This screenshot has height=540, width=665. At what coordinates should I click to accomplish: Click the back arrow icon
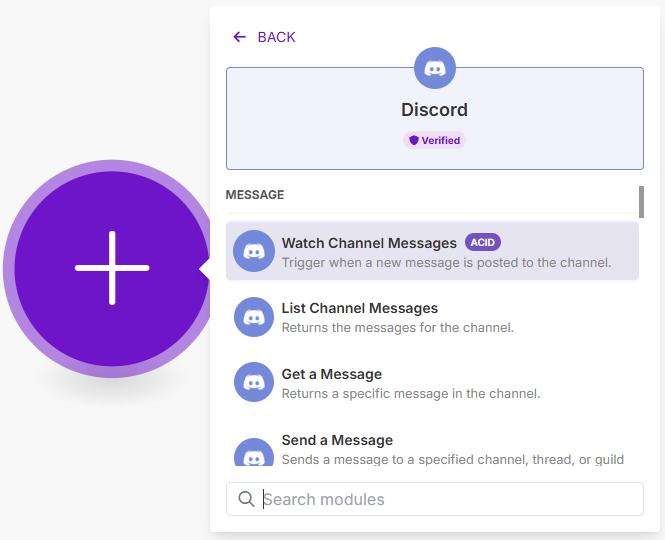tap(239, 37)
